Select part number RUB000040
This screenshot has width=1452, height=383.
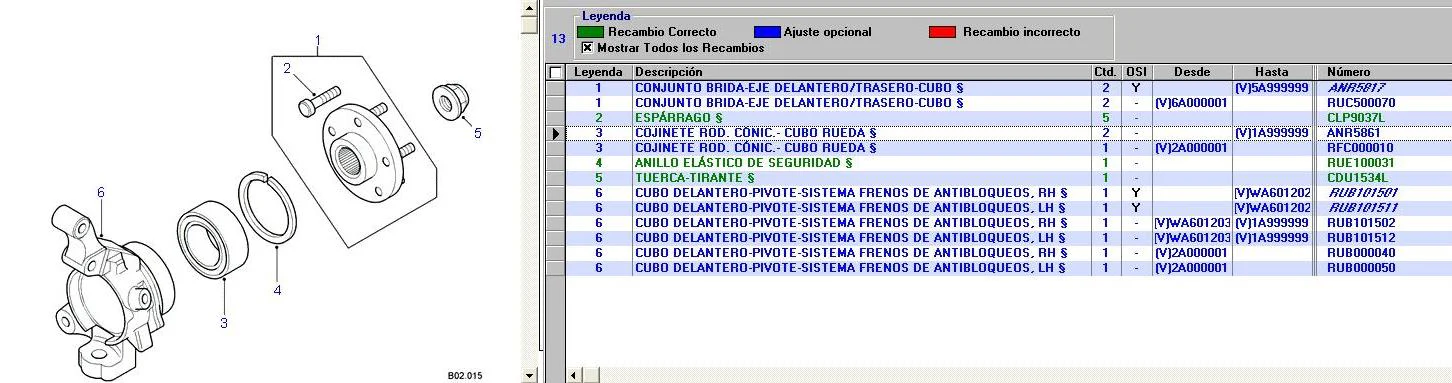(x=1360, y=253)
